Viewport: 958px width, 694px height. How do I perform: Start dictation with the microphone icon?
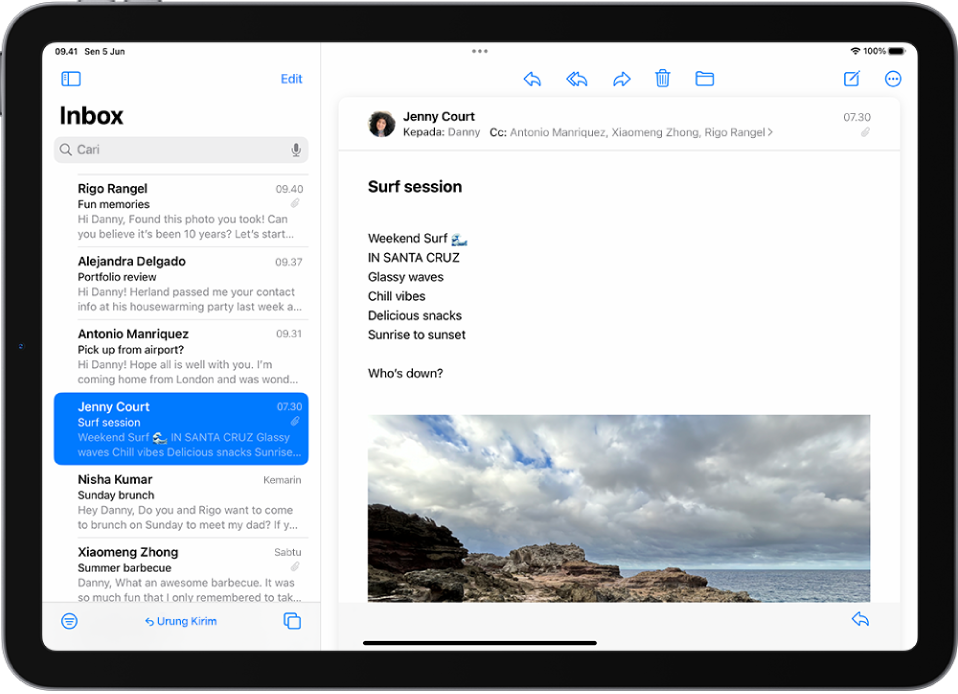click(x=296, y=149)
